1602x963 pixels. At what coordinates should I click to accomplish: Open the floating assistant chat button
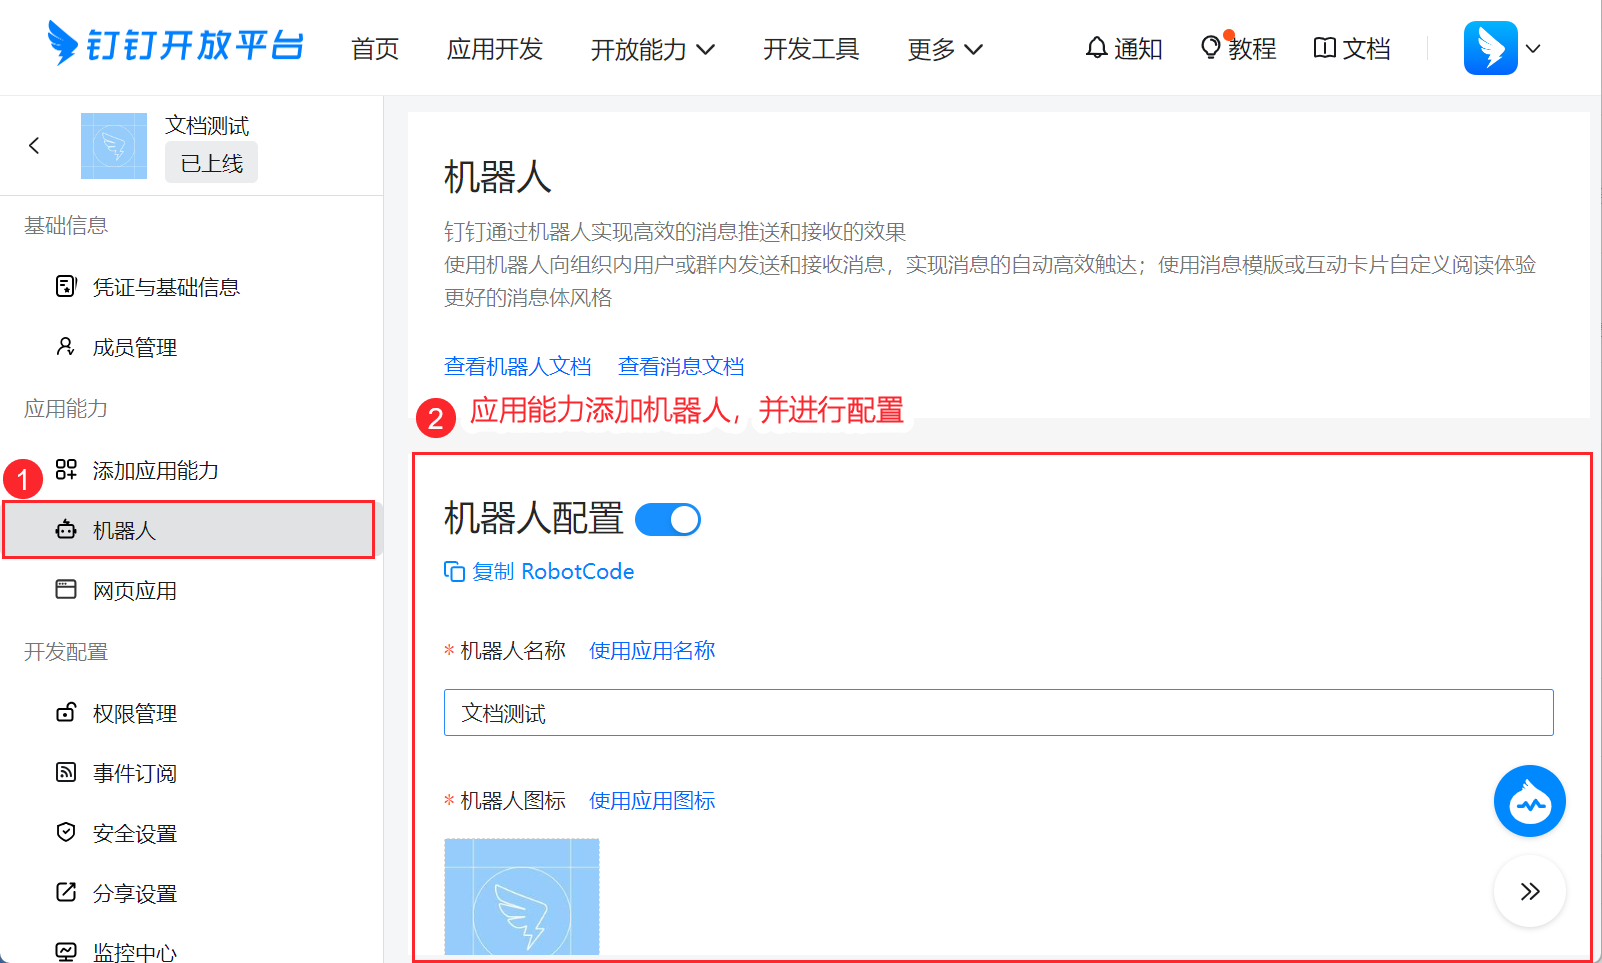tap(1530, 801)
